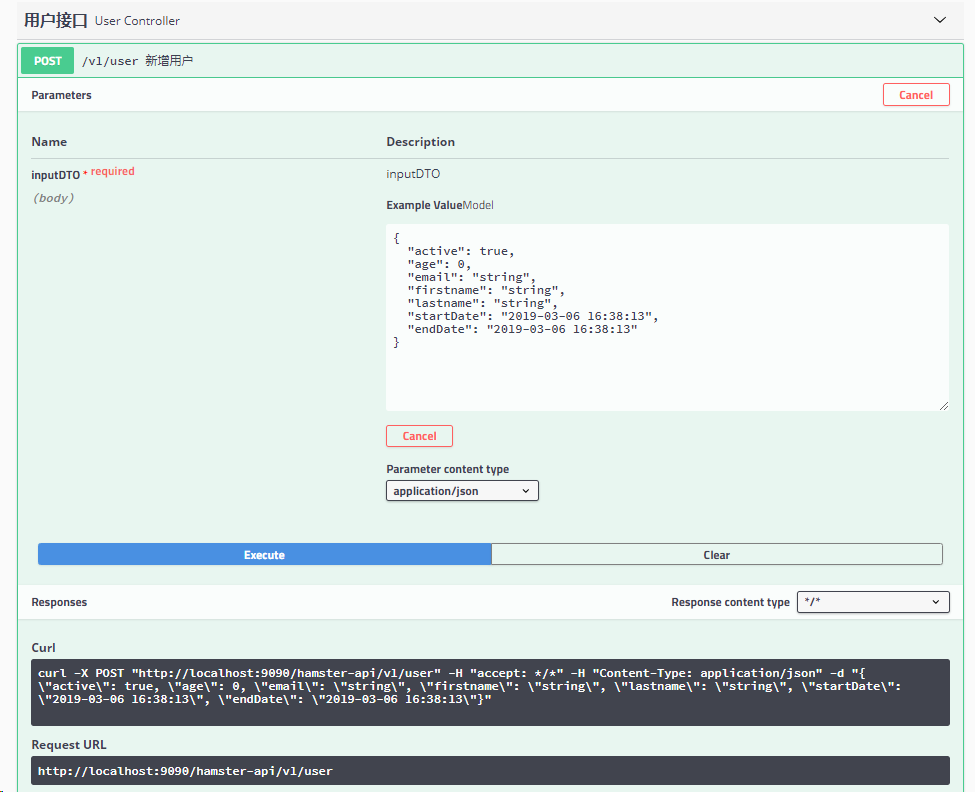The height and width of the screenshot is (792, 975).
Task: Switch to the Example Value tab
Action: tap(424, 205)
